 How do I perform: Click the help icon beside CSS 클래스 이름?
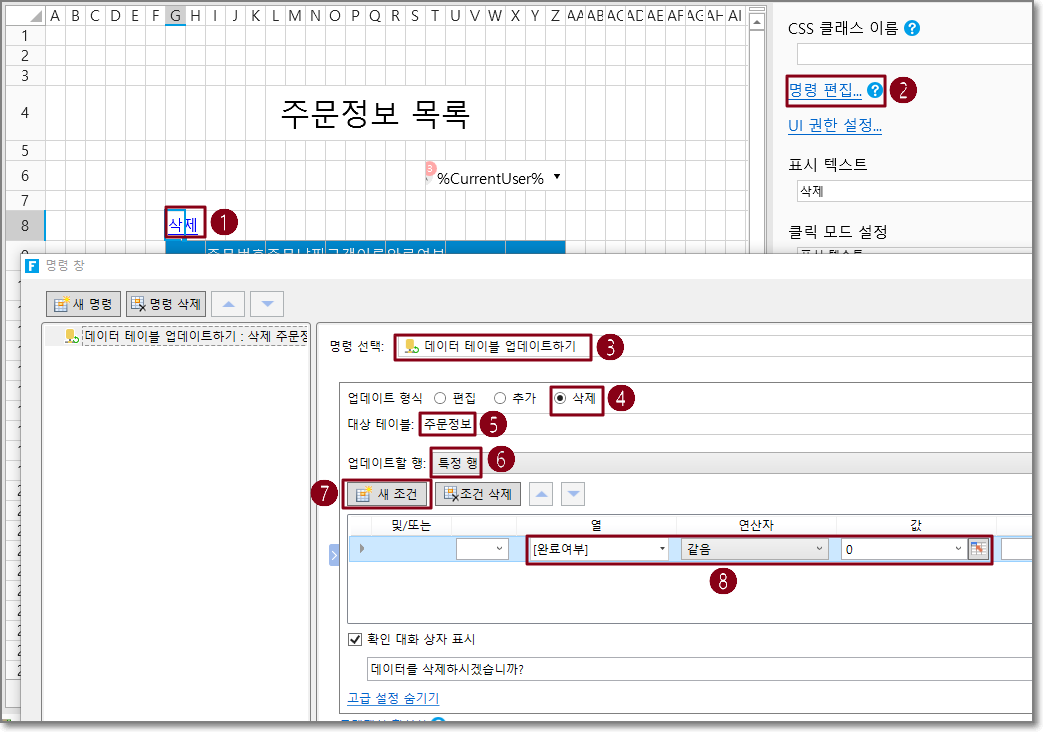click(x=911, y=28)
